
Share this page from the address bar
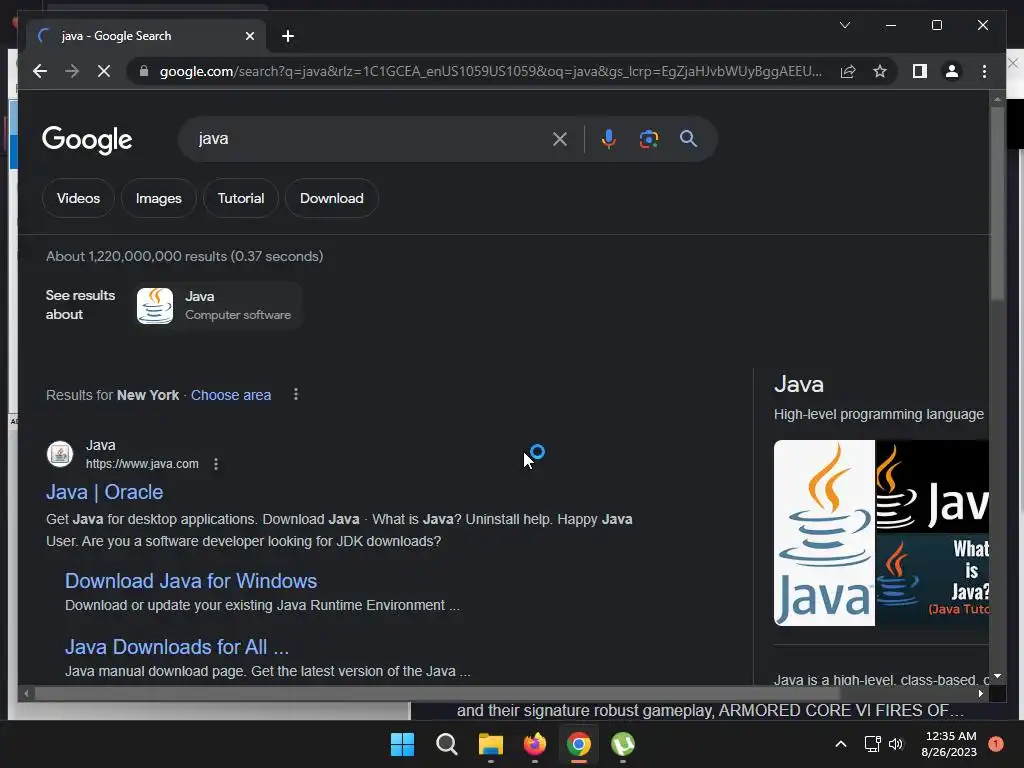coord(848,71)
